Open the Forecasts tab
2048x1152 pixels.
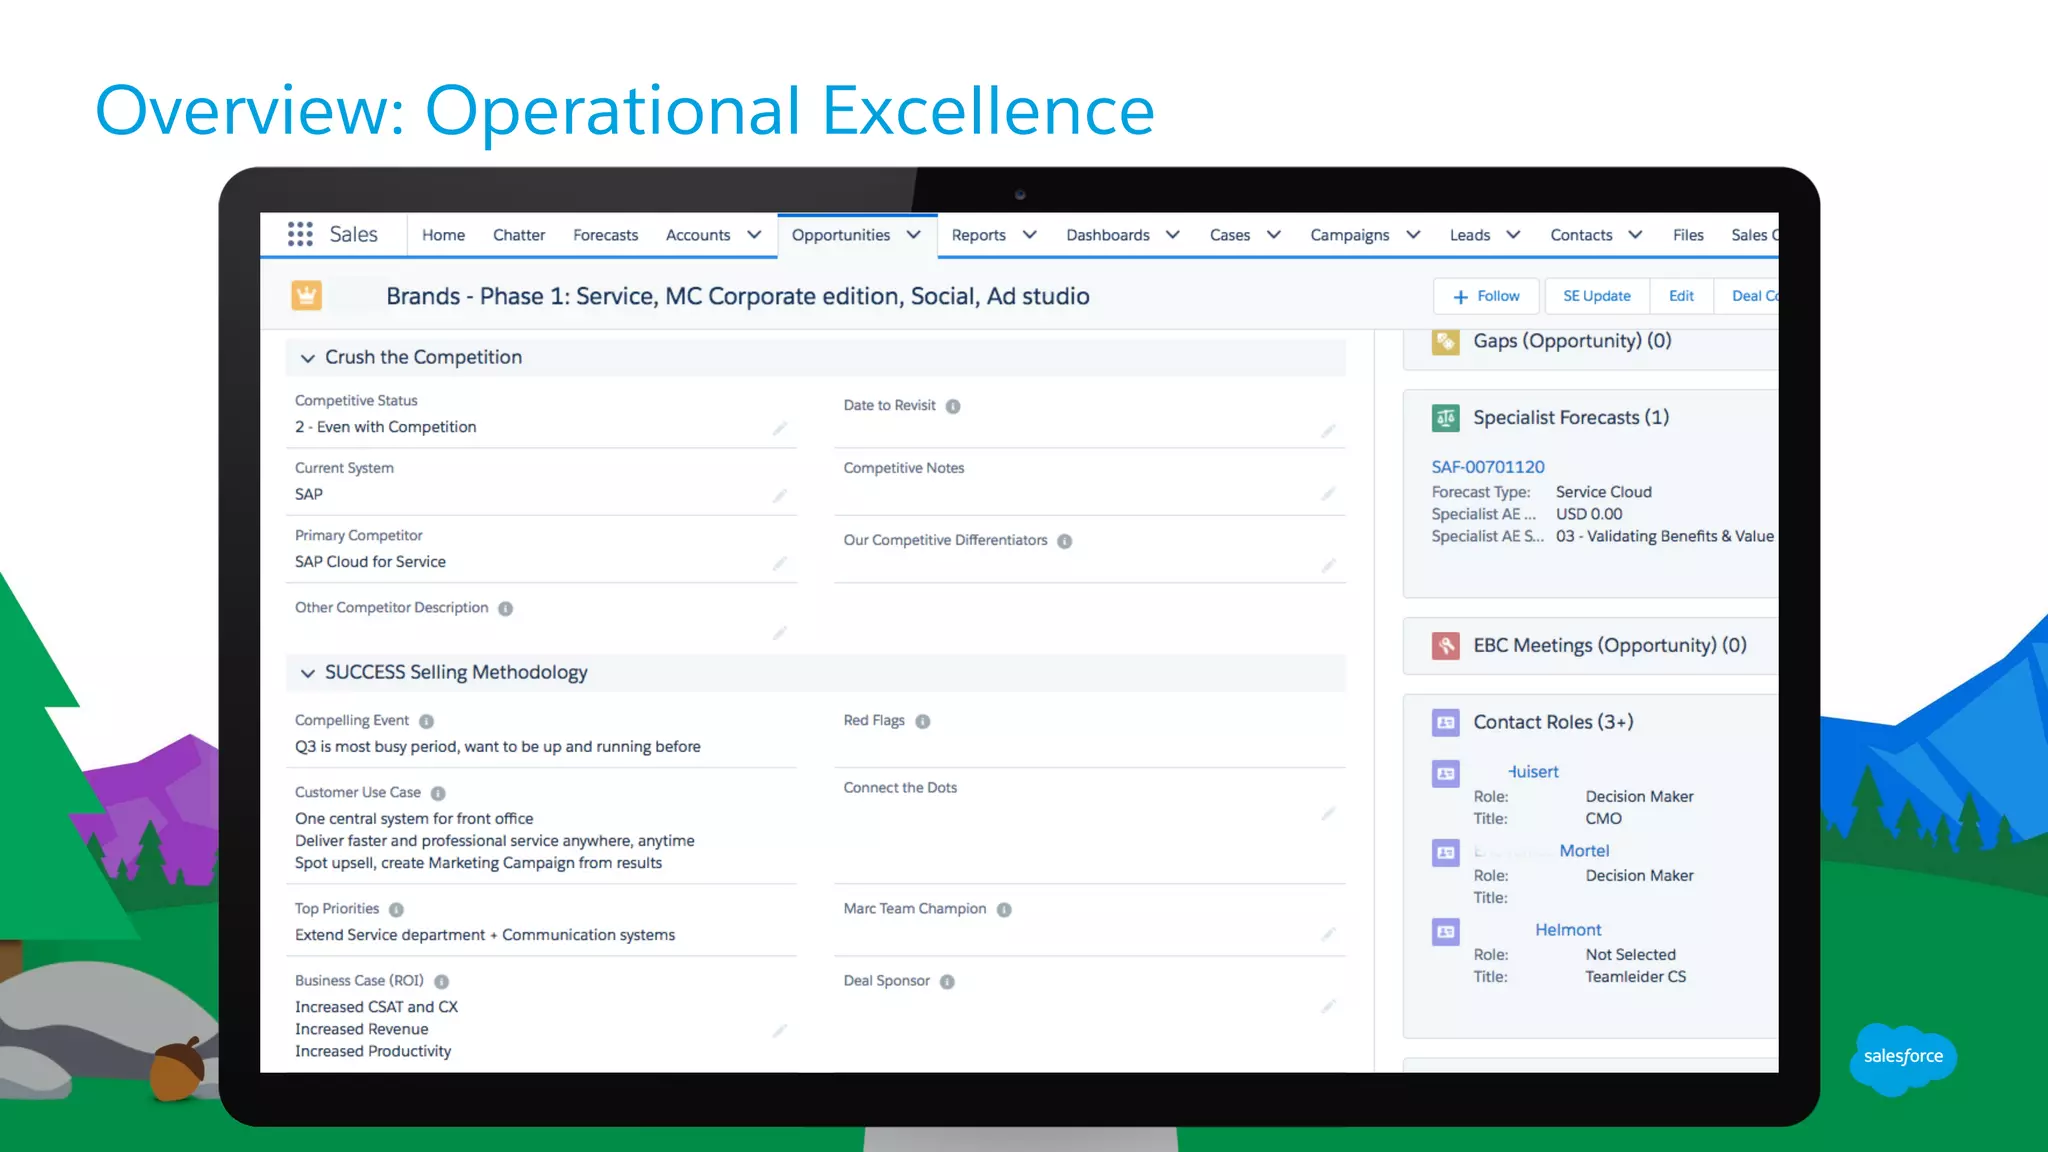click(x=605, y=235)
